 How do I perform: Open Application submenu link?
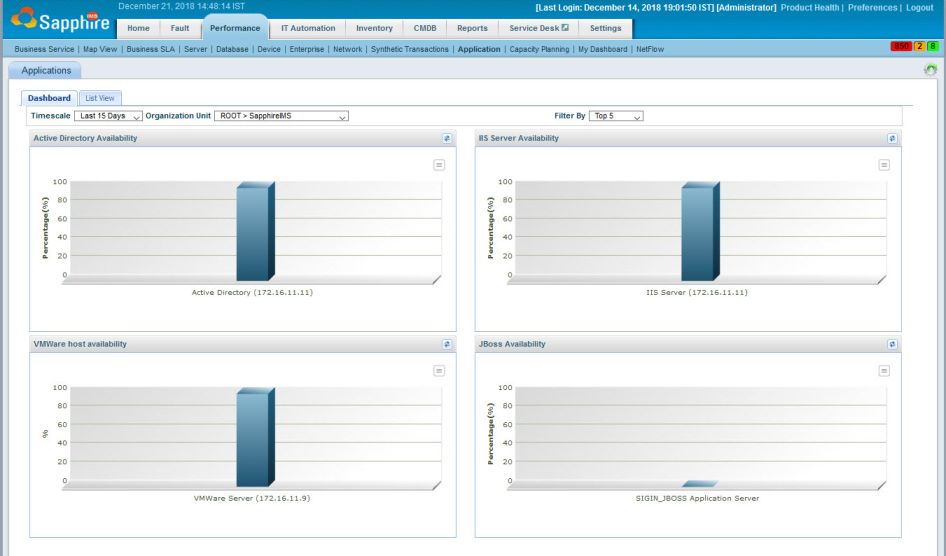click(479, 49)
